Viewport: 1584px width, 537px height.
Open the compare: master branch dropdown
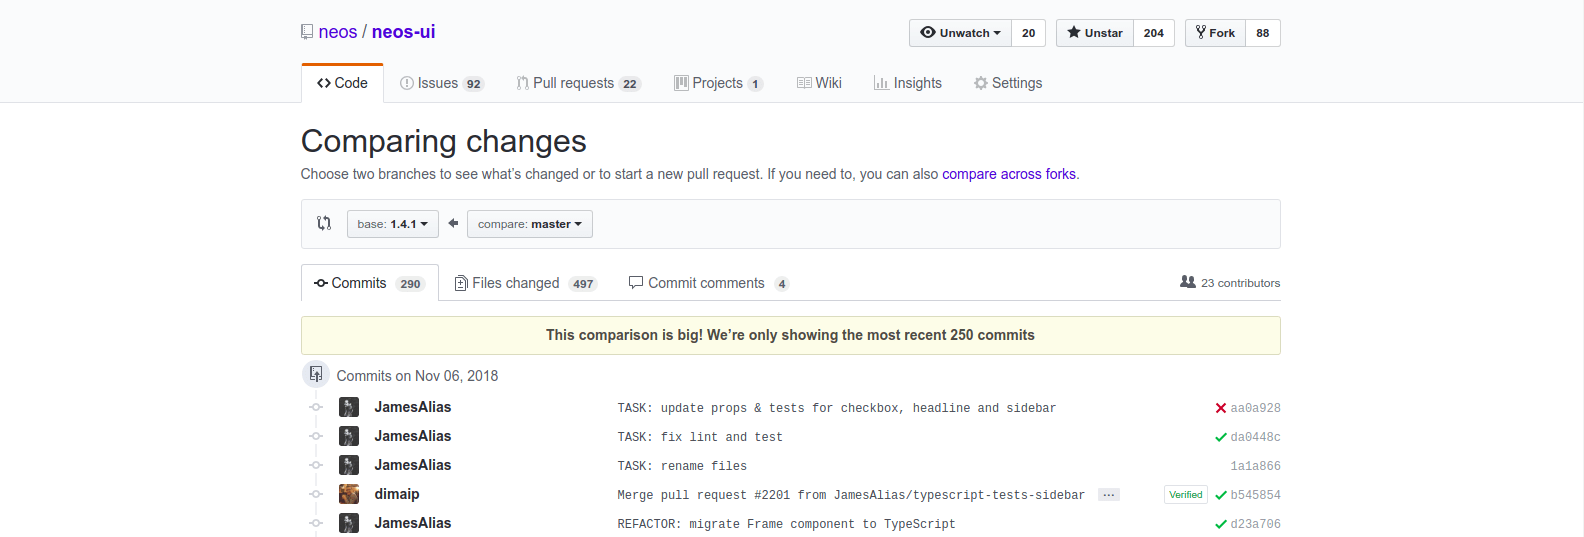pyautogui.click(x=529, y=224)
